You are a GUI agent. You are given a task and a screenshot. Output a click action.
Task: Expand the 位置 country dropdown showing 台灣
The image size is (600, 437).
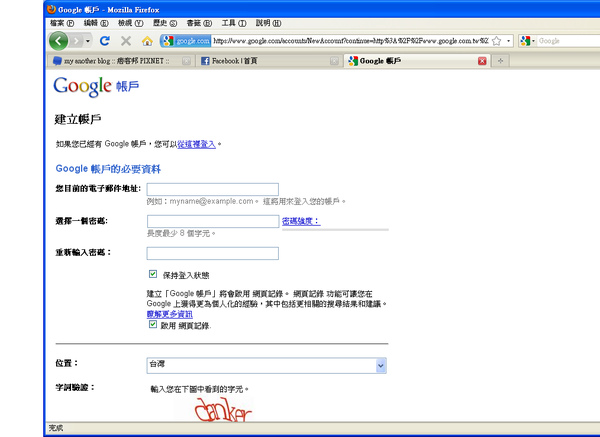click(266, 365)
